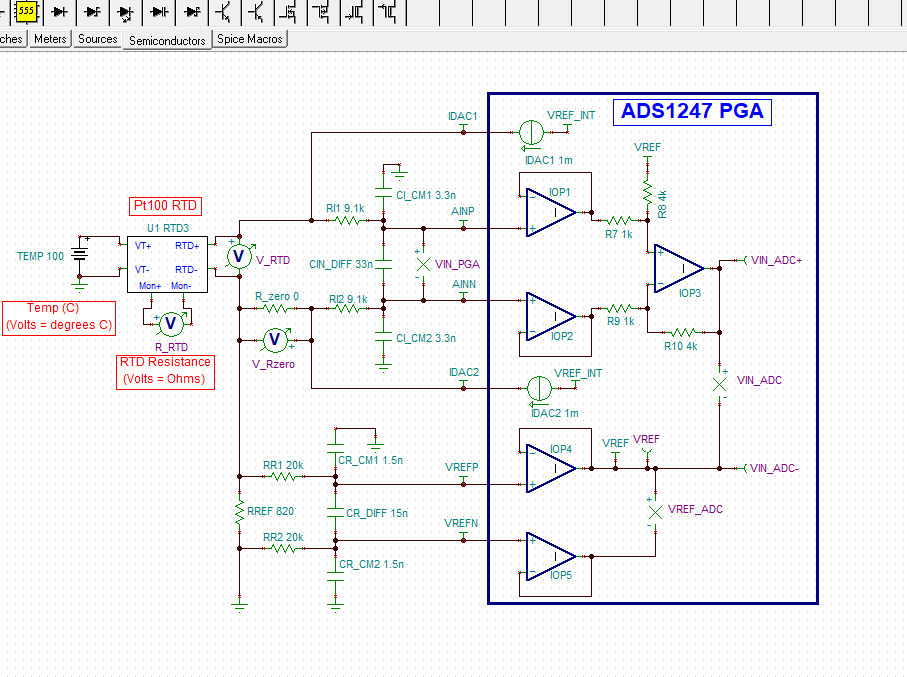Switch to the Meters tab
This screenshot has height=677, width=907.
click(x=50, y=39)
